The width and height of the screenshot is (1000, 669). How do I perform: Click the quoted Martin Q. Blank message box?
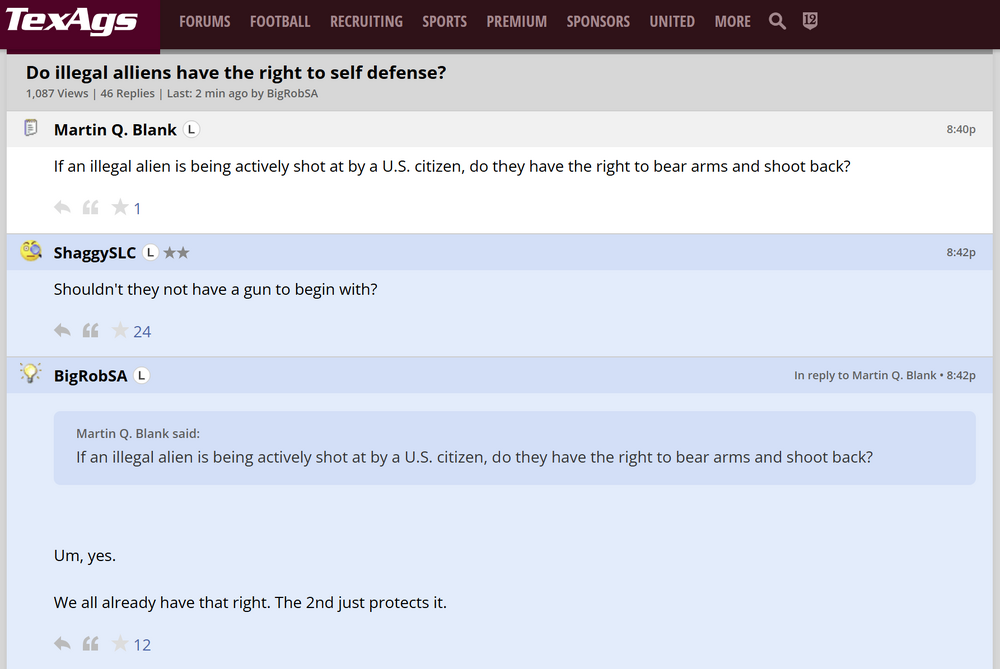tap(514, 448)
